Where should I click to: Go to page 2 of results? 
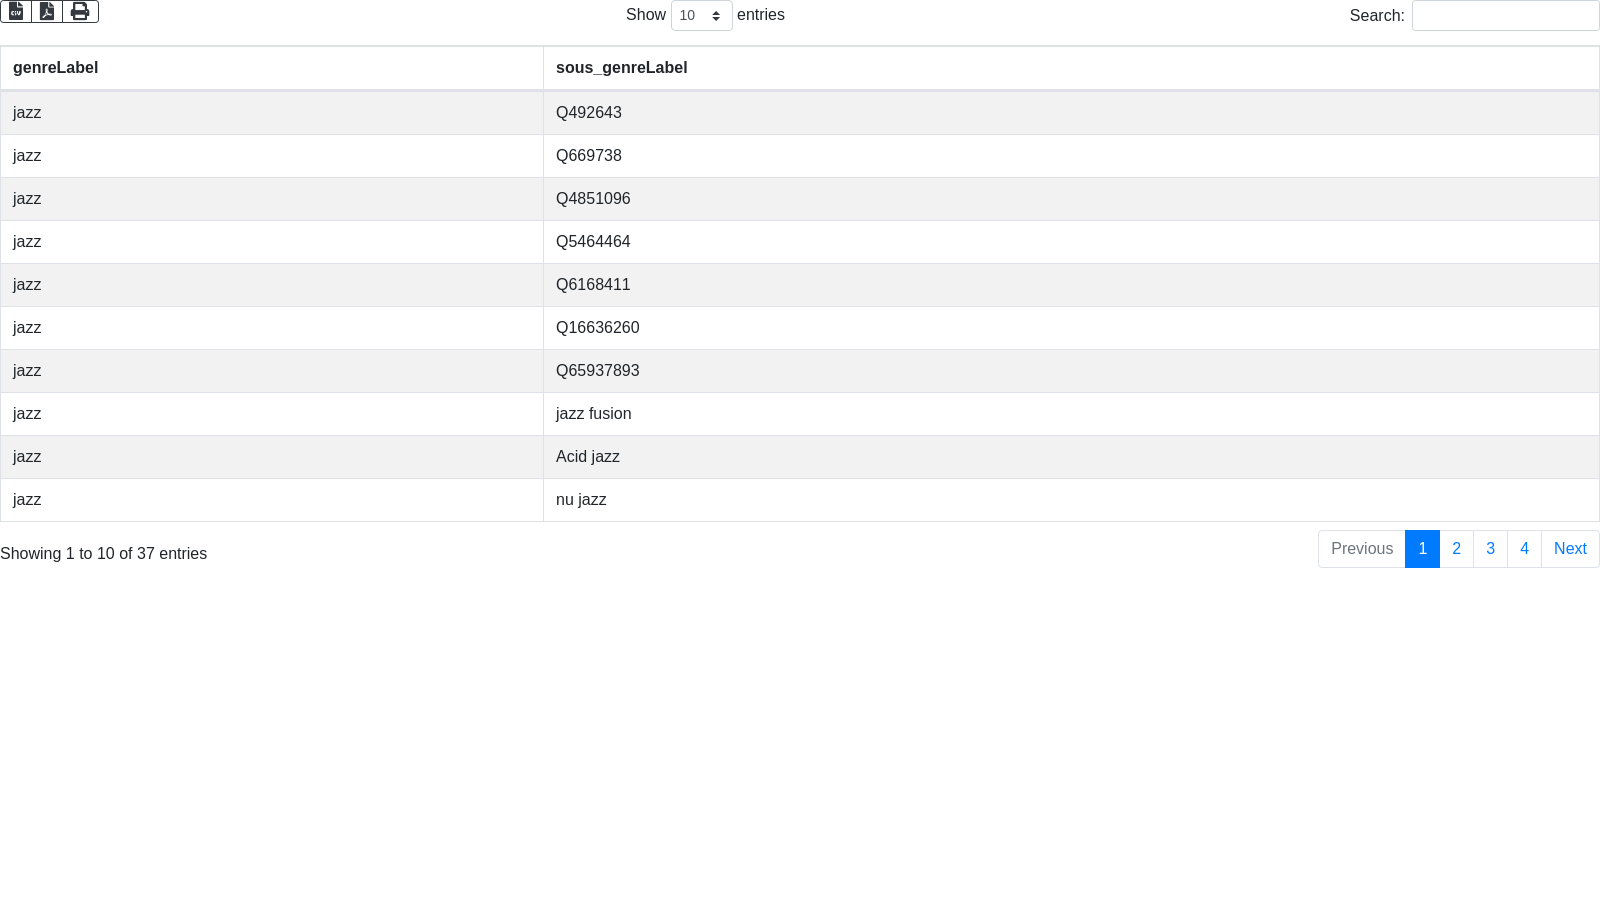[x=1456, y=549]
